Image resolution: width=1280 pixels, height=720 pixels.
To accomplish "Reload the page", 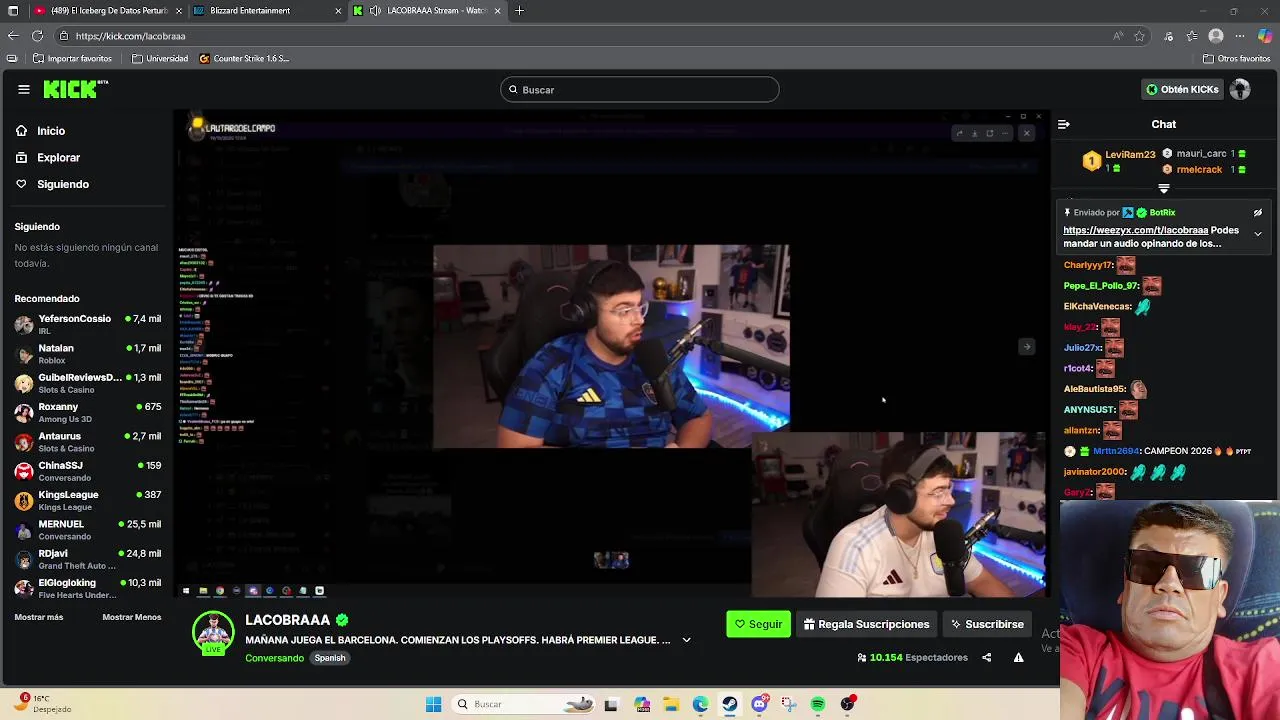I will tap(37, 36).
